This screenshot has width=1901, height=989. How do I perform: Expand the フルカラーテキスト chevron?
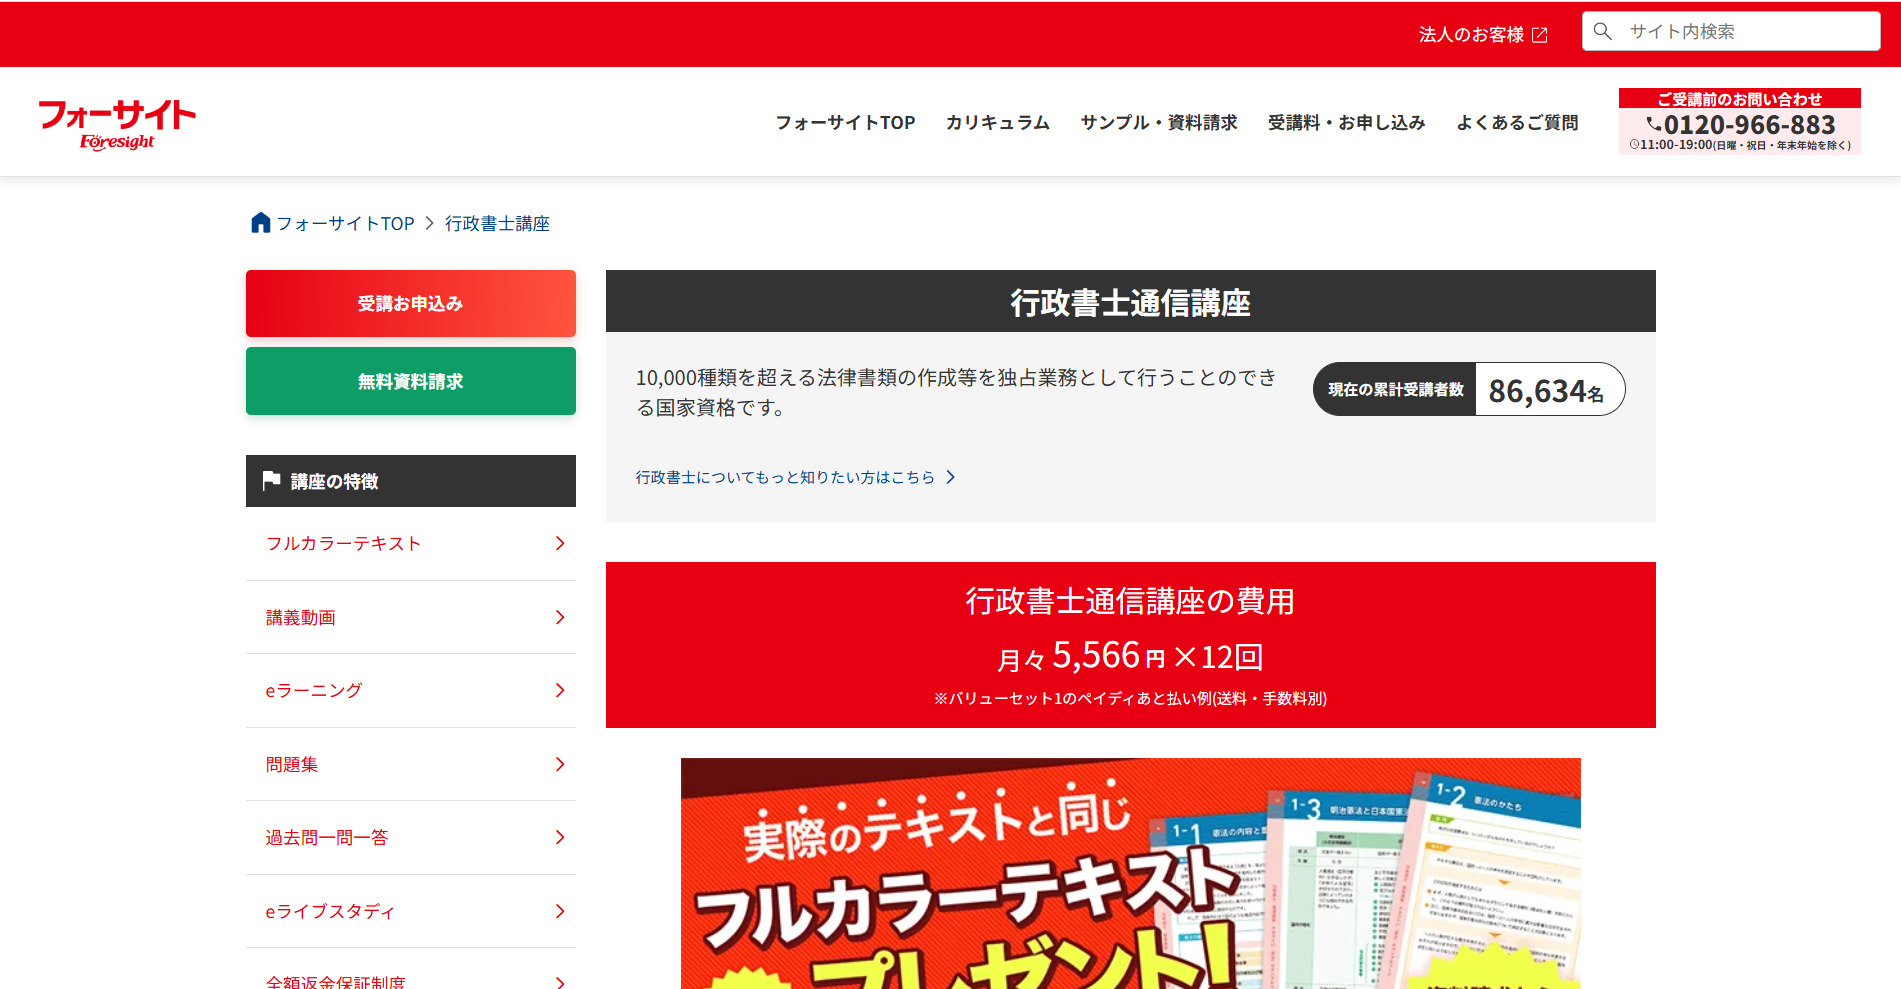(560, 544)
